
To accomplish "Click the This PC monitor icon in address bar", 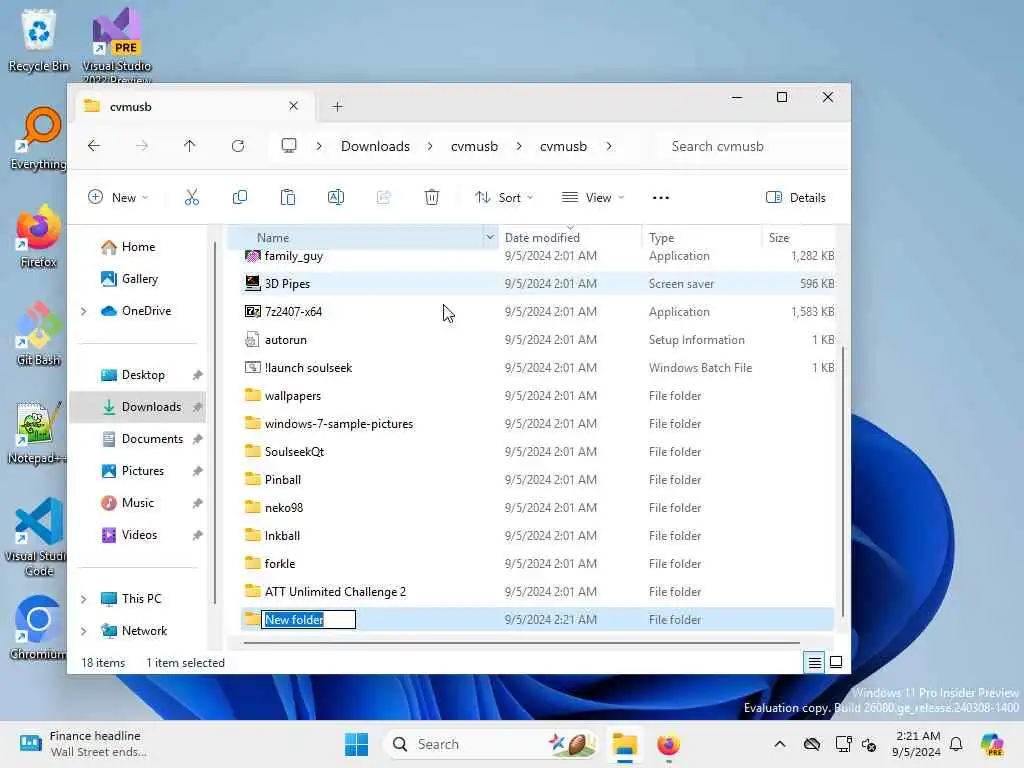I will (x=289, y=146).
